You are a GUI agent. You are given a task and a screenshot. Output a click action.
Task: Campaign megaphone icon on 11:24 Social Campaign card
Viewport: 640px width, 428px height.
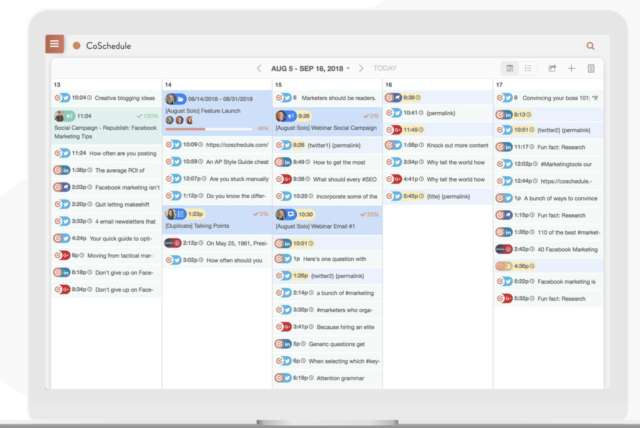click(70, 116)
